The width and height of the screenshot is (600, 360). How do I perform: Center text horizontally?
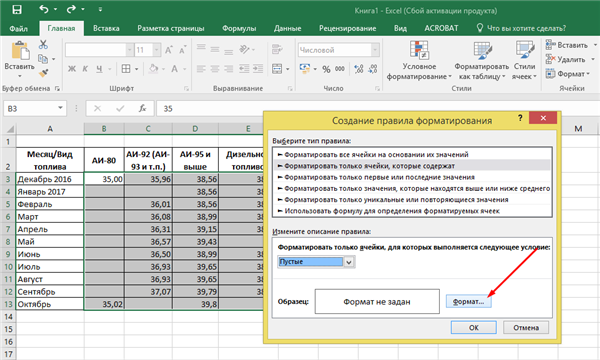(215, 69)
